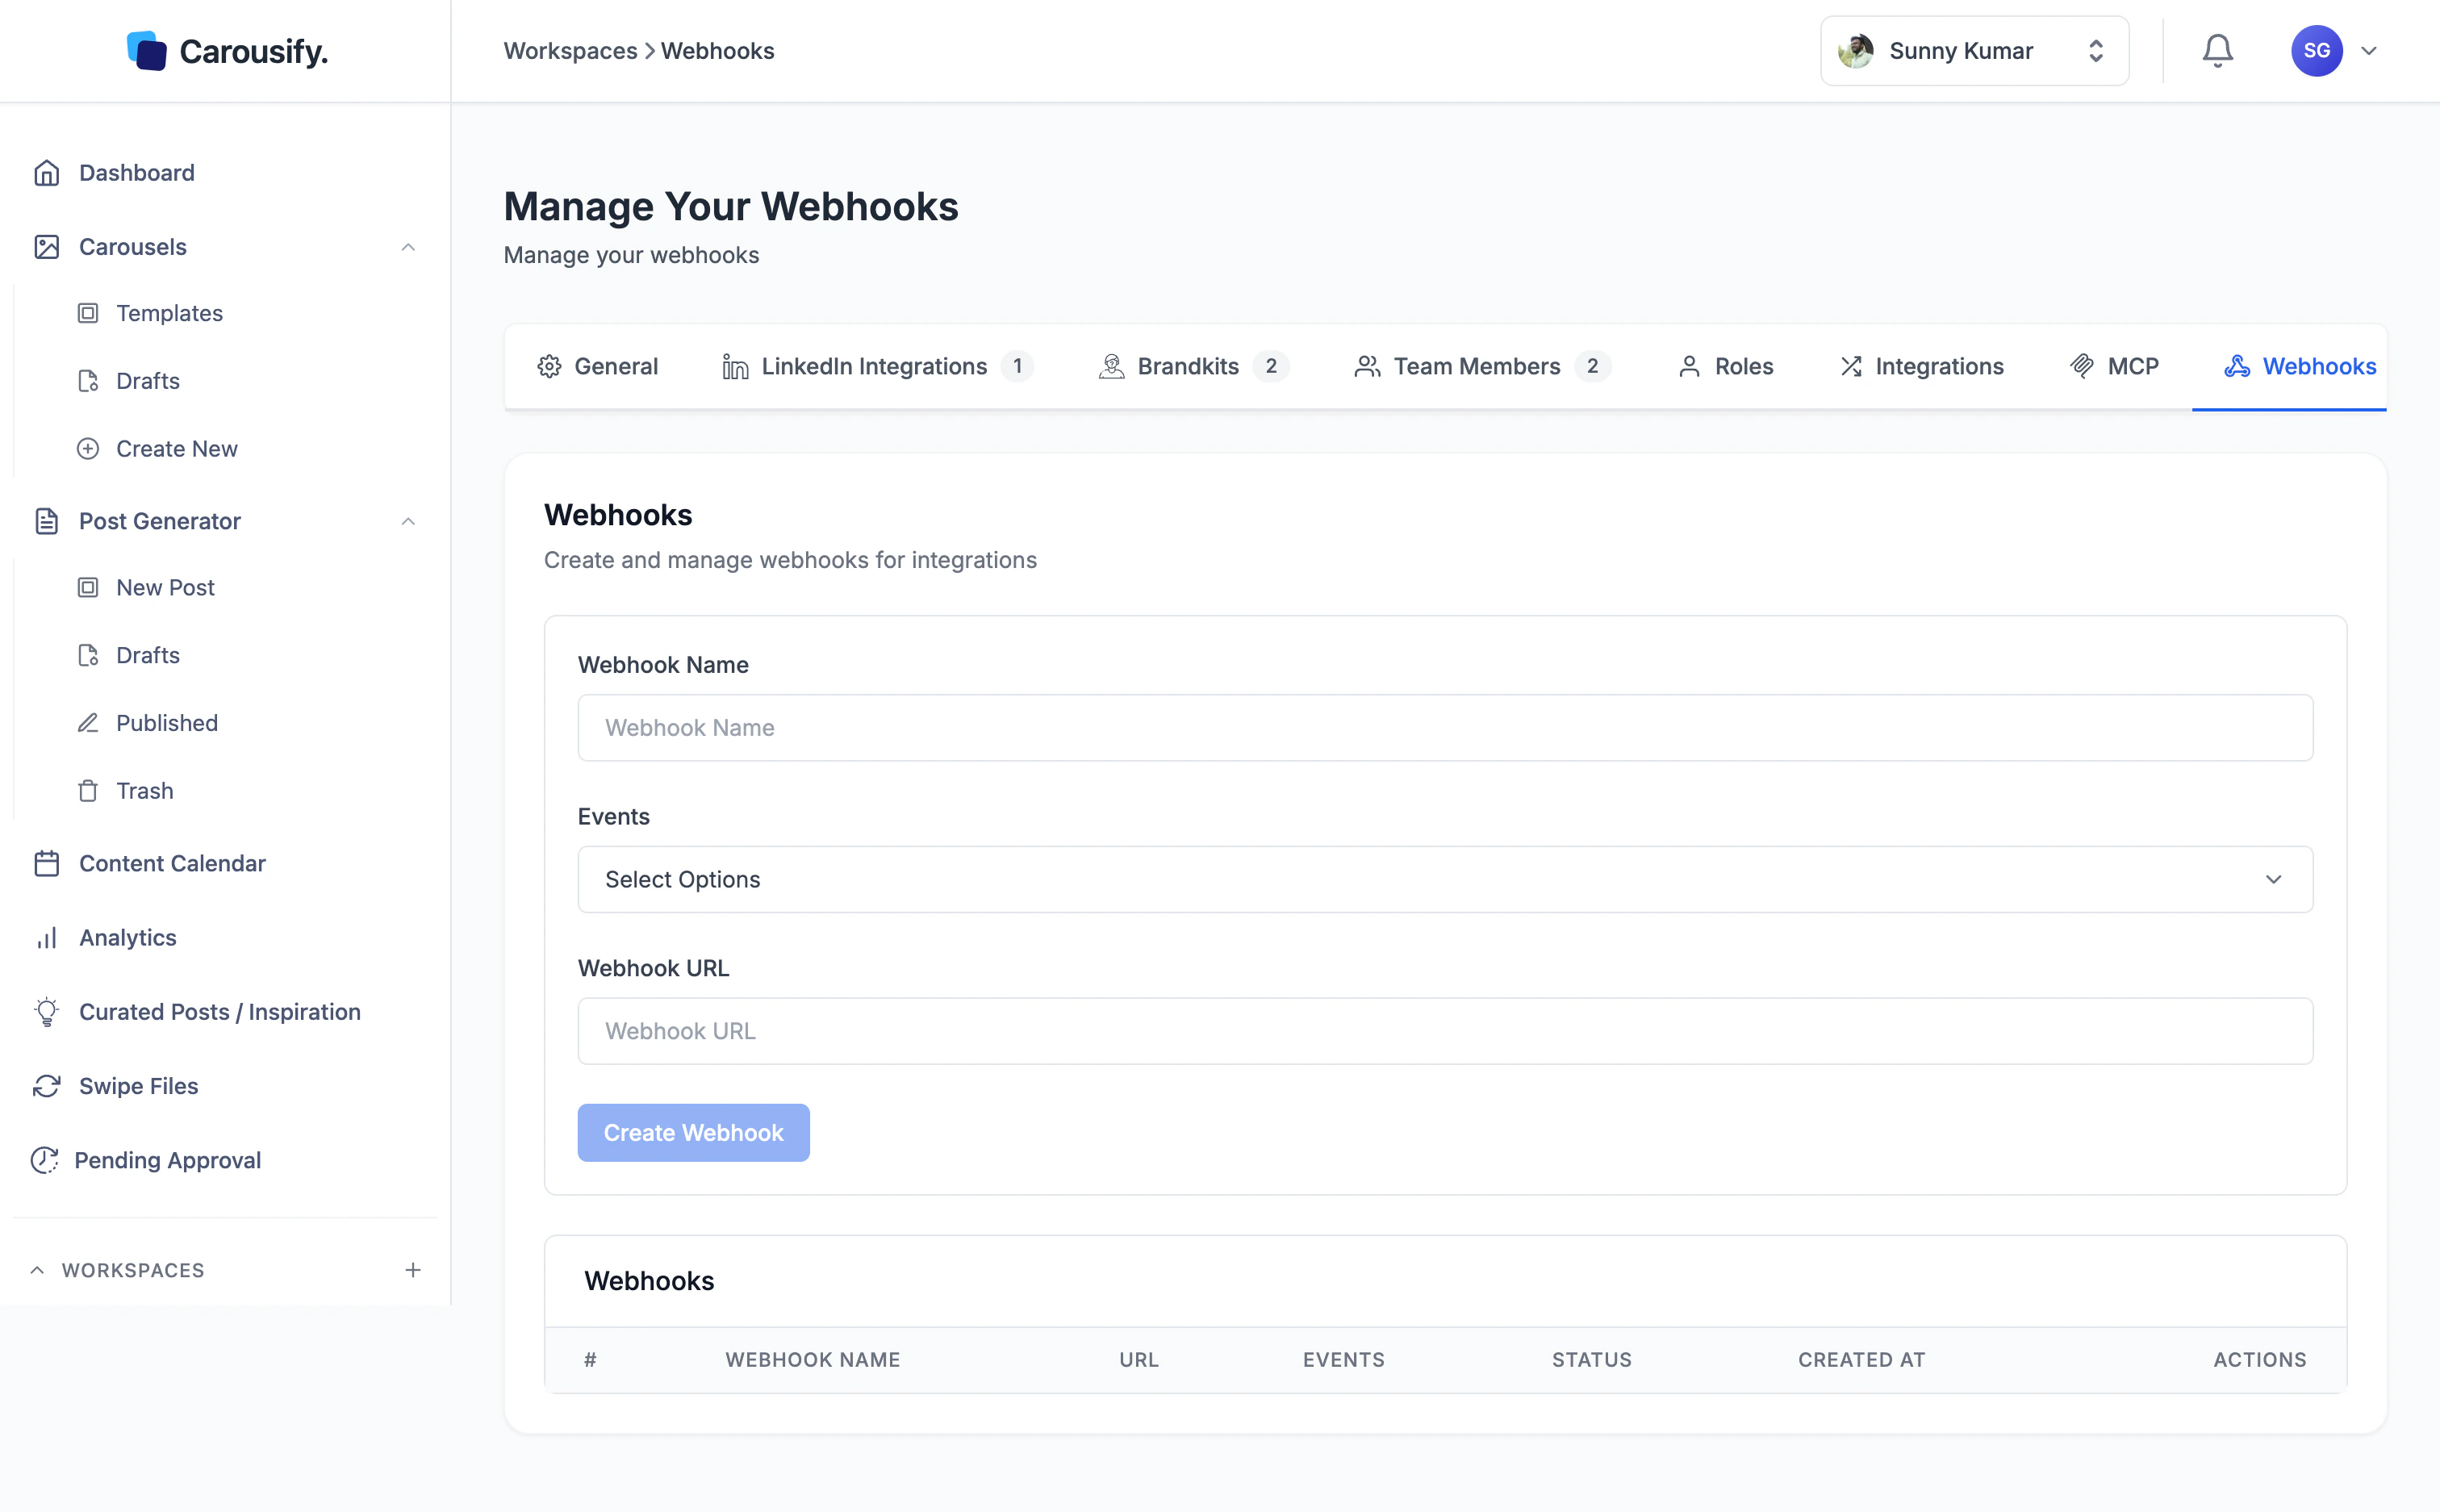Click the Roles person icon
2440x1512 pixels.
point(1689,367)
